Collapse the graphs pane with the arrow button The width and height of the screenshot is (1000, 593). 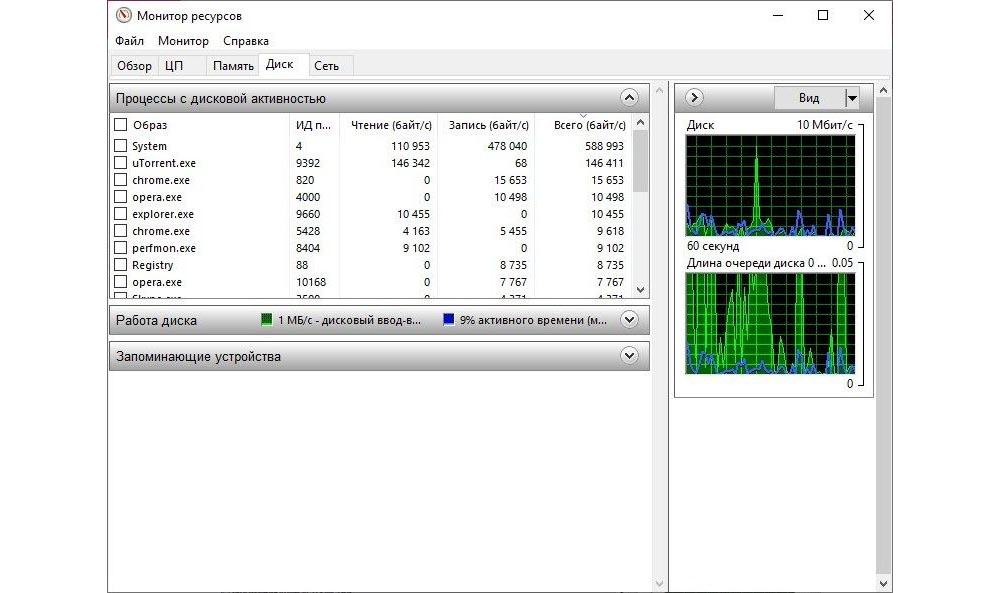click(x=694, y=98)
